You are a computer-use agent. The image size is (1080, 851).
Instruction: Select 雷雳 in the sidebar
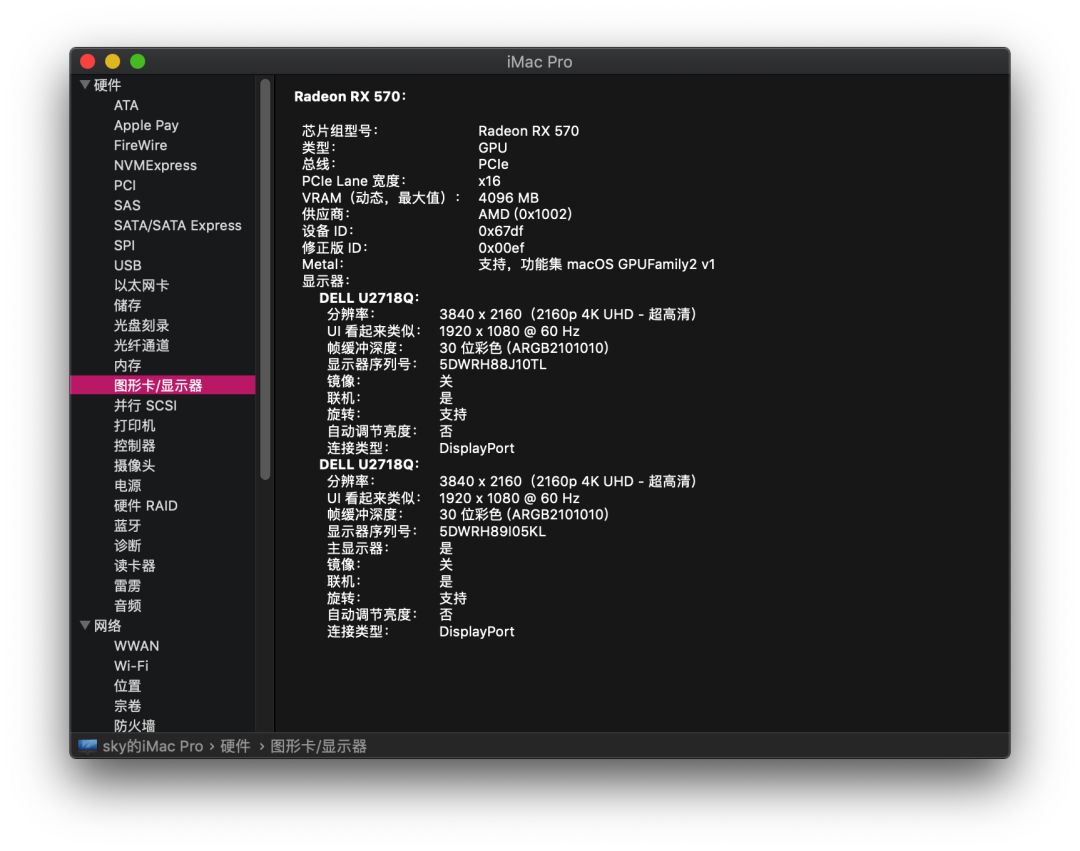127,585
